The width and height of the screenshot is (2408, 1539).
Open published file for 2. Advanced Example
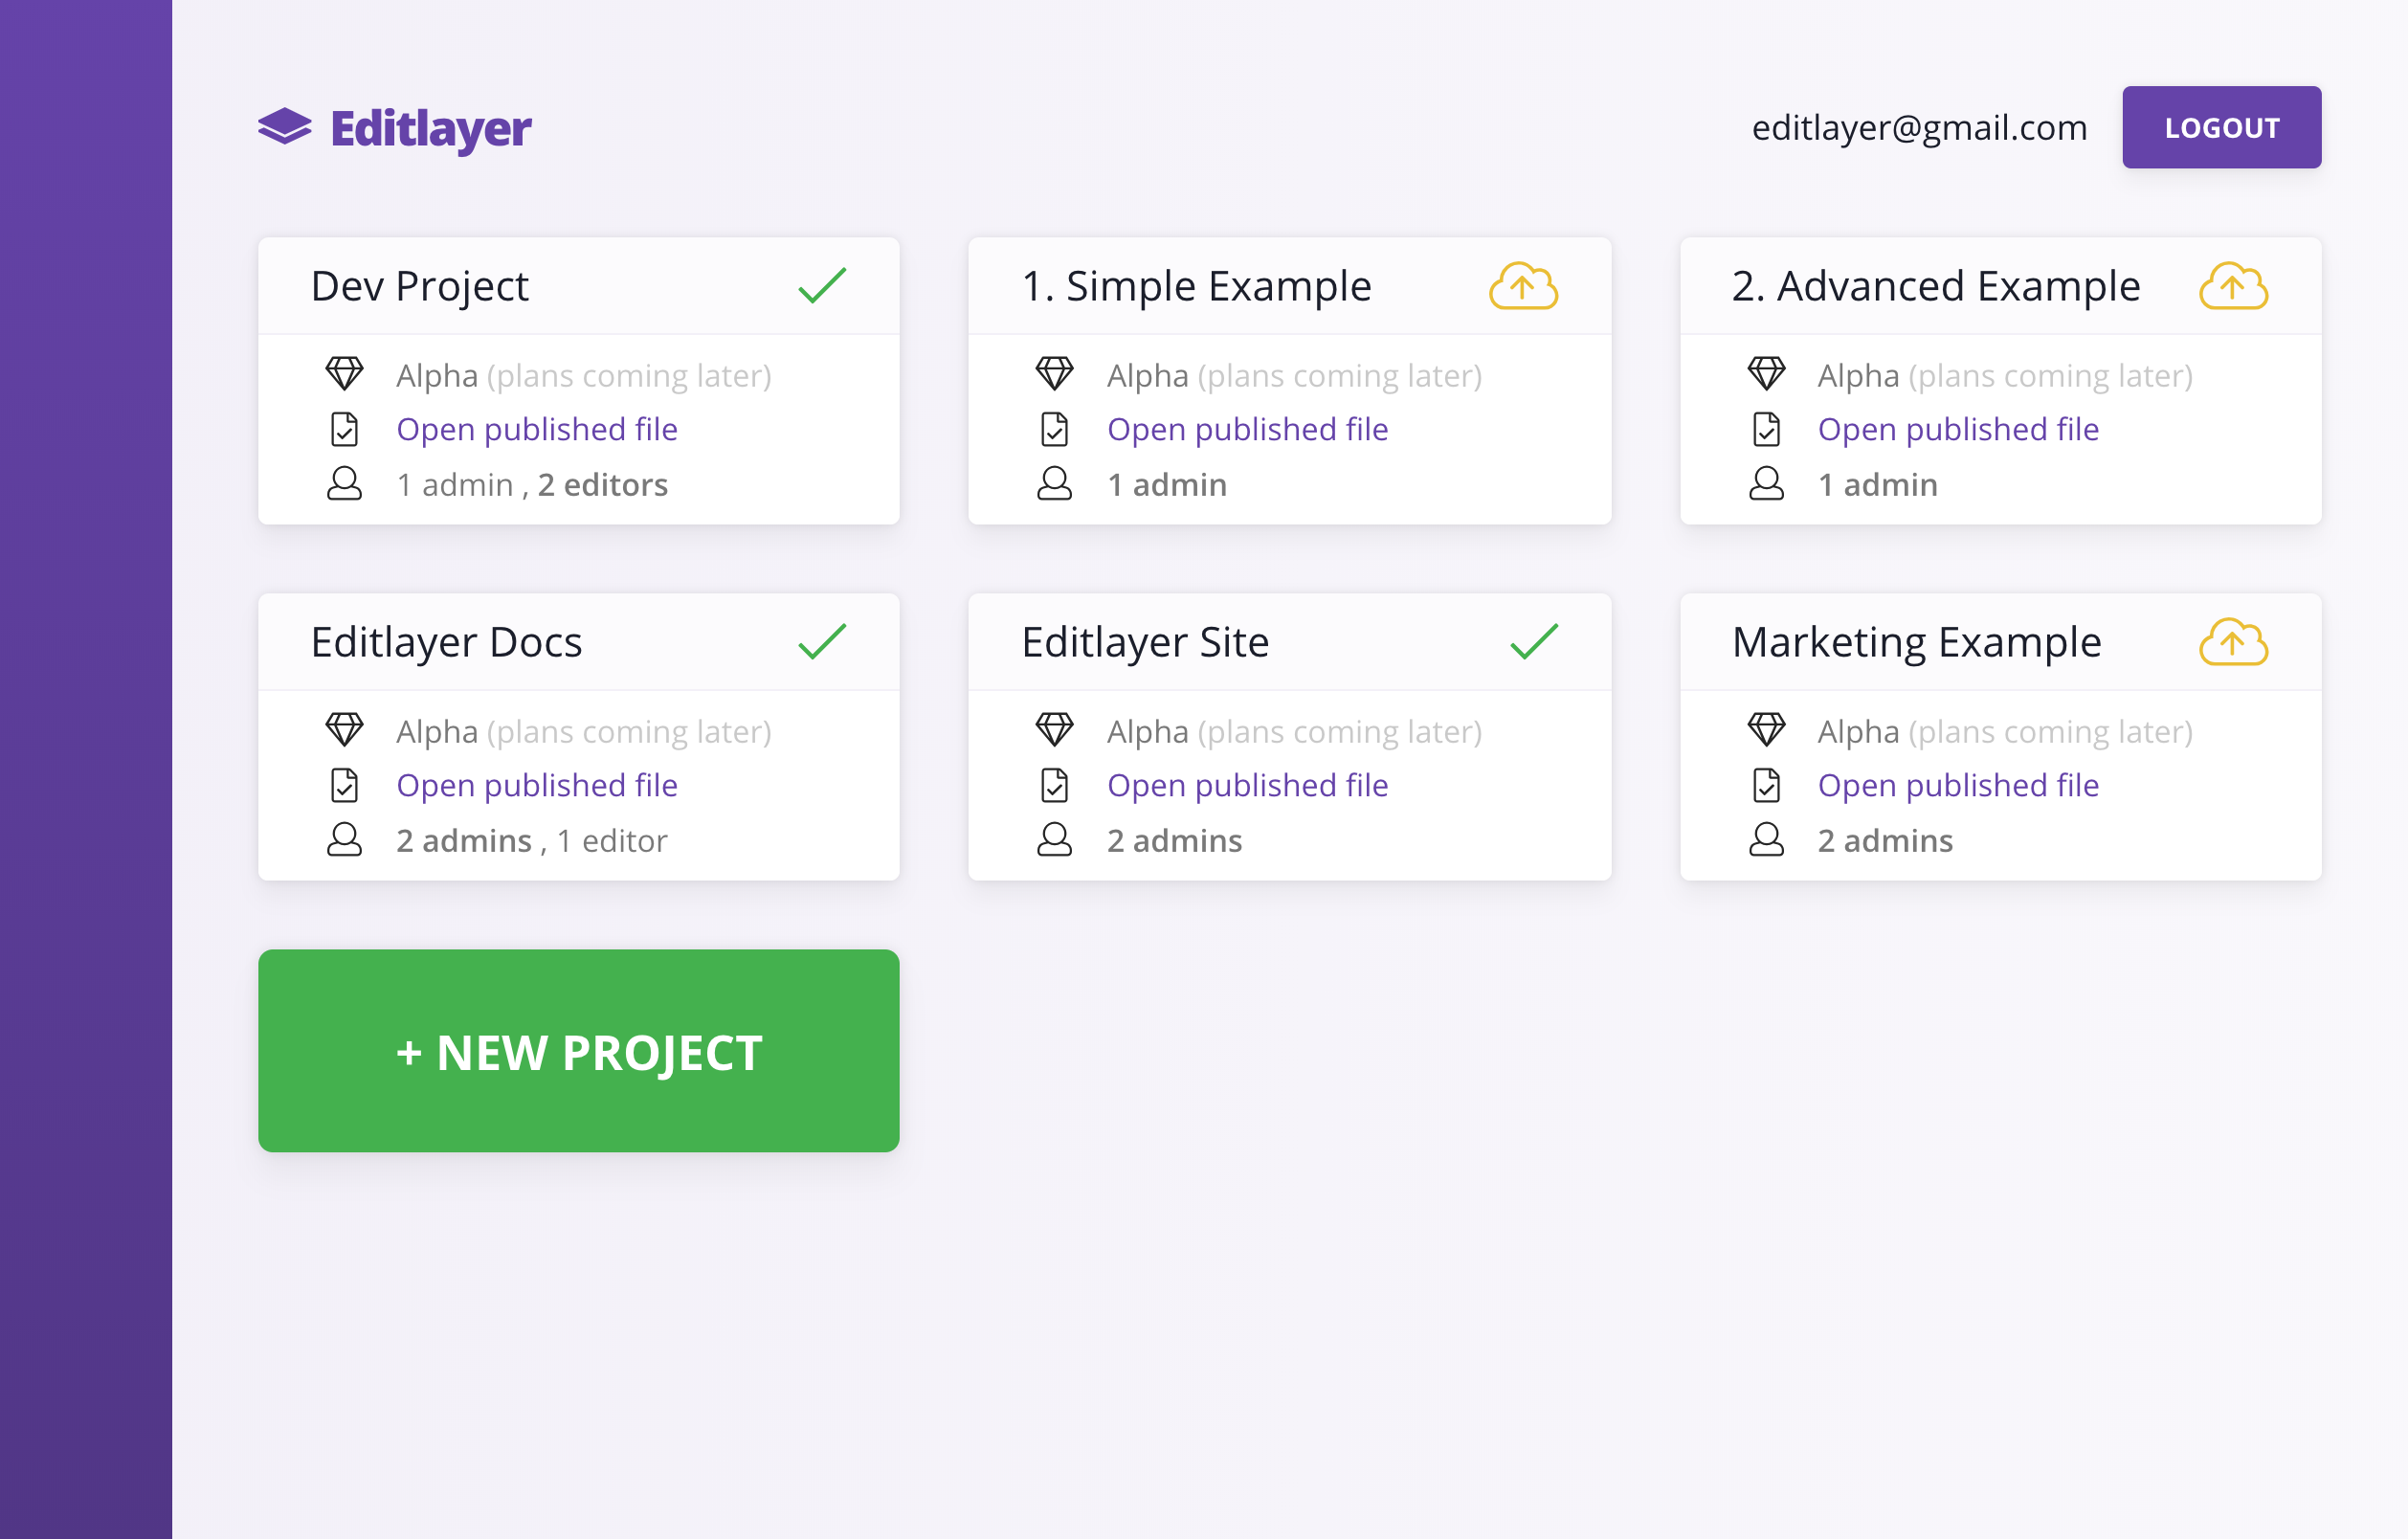1958,430
